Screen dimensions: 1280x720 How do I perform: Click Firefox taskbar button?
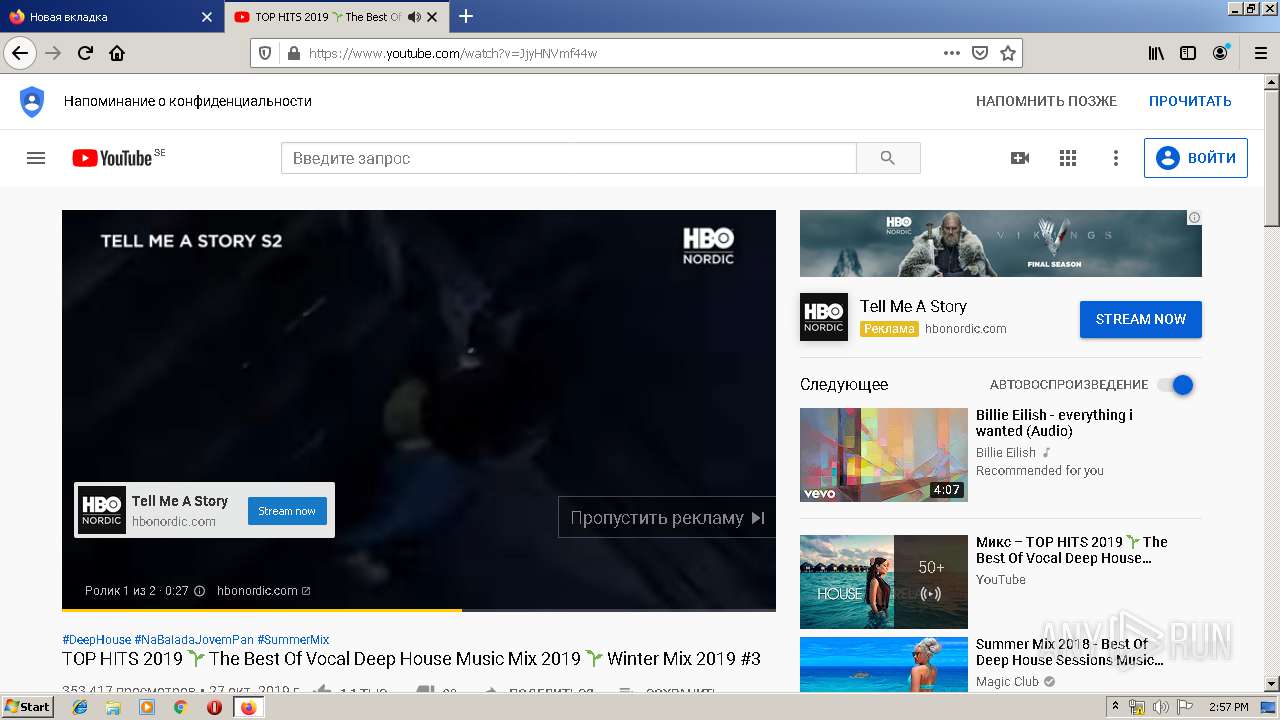(x=248, y=707)
